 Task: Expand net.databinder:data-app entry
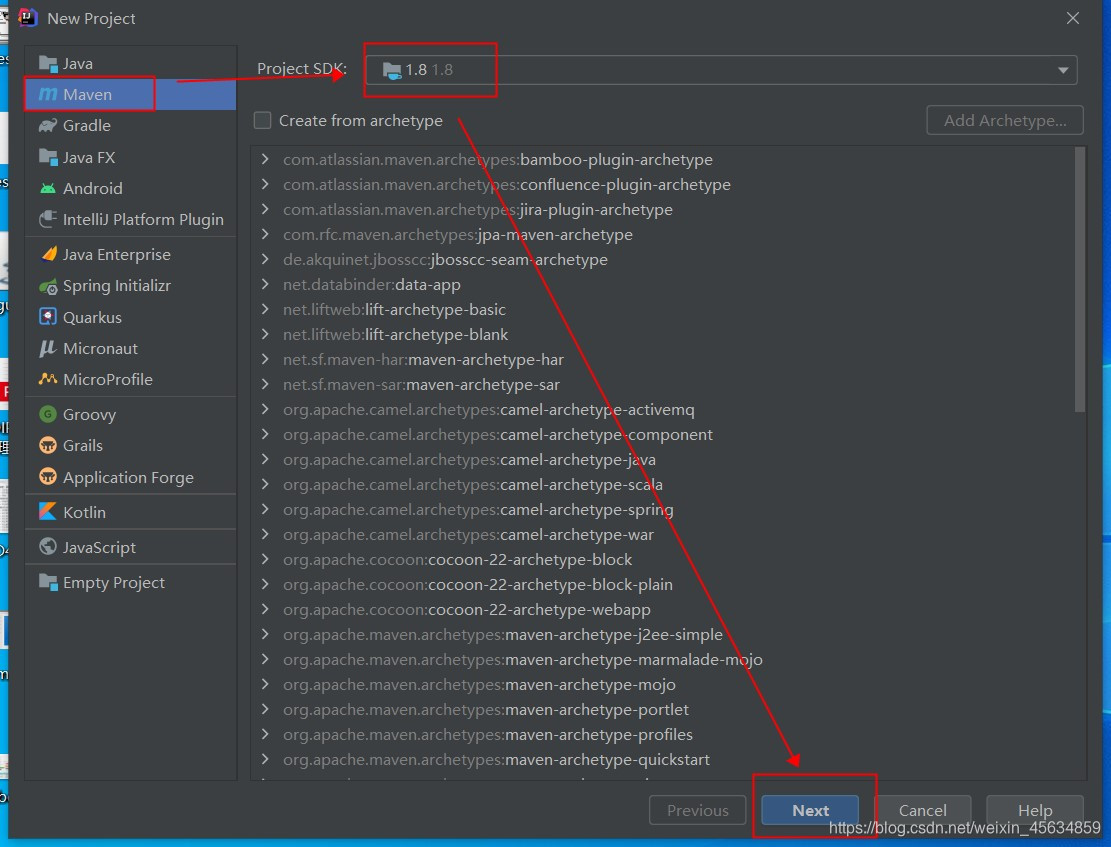265,284
